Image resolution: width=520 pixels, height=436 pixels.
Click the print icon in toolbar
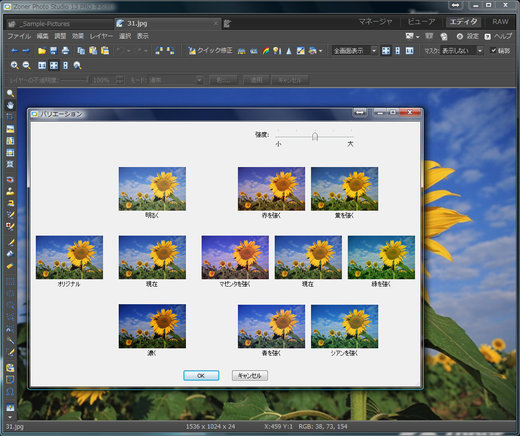click(x=66, y=51)
